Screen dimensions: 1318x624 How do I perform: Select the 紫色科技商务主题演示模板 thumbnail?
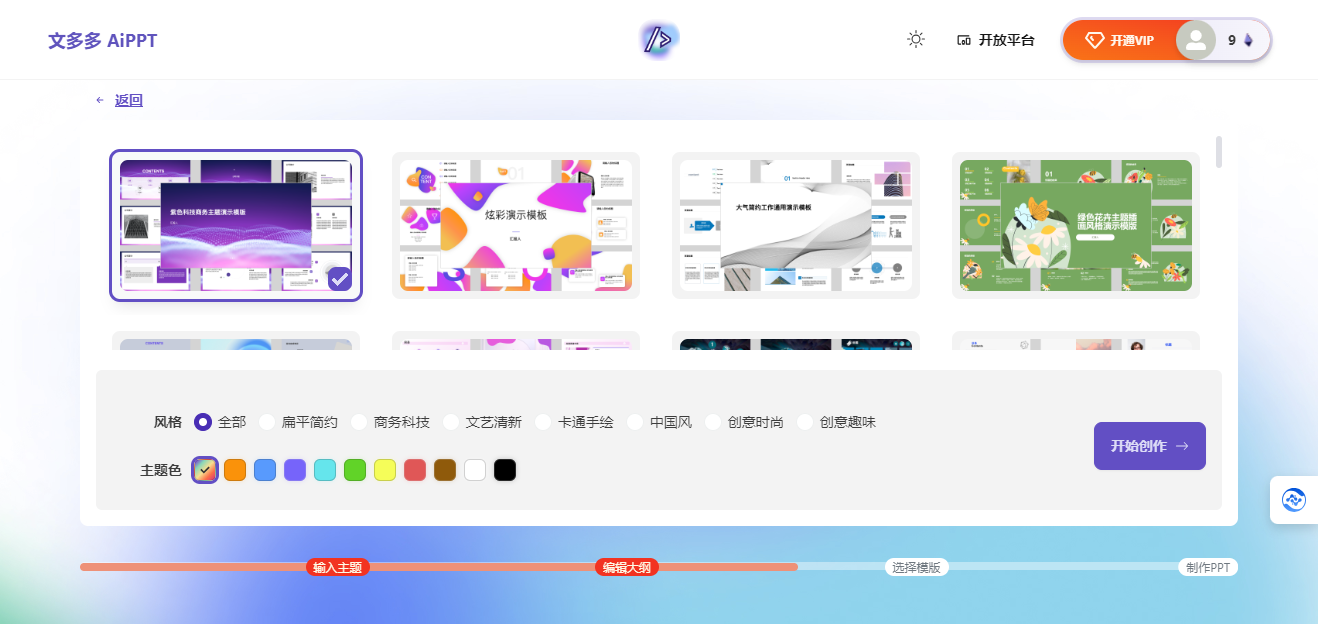coord(236,225)
